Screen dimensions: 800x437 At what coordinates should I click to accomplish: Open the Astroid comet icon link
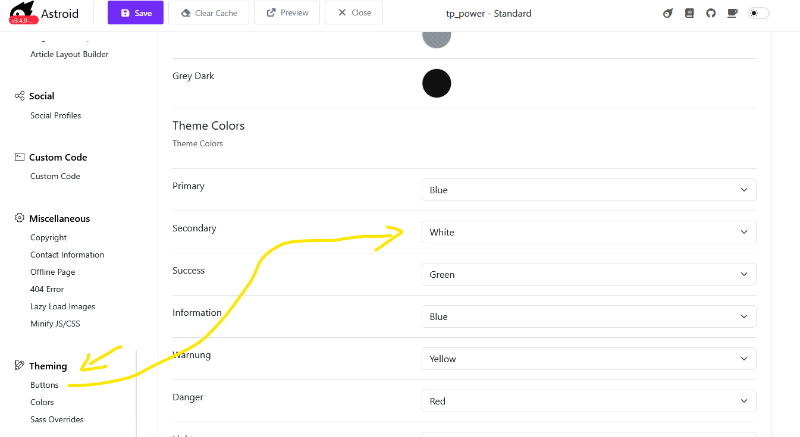(668, 13)
